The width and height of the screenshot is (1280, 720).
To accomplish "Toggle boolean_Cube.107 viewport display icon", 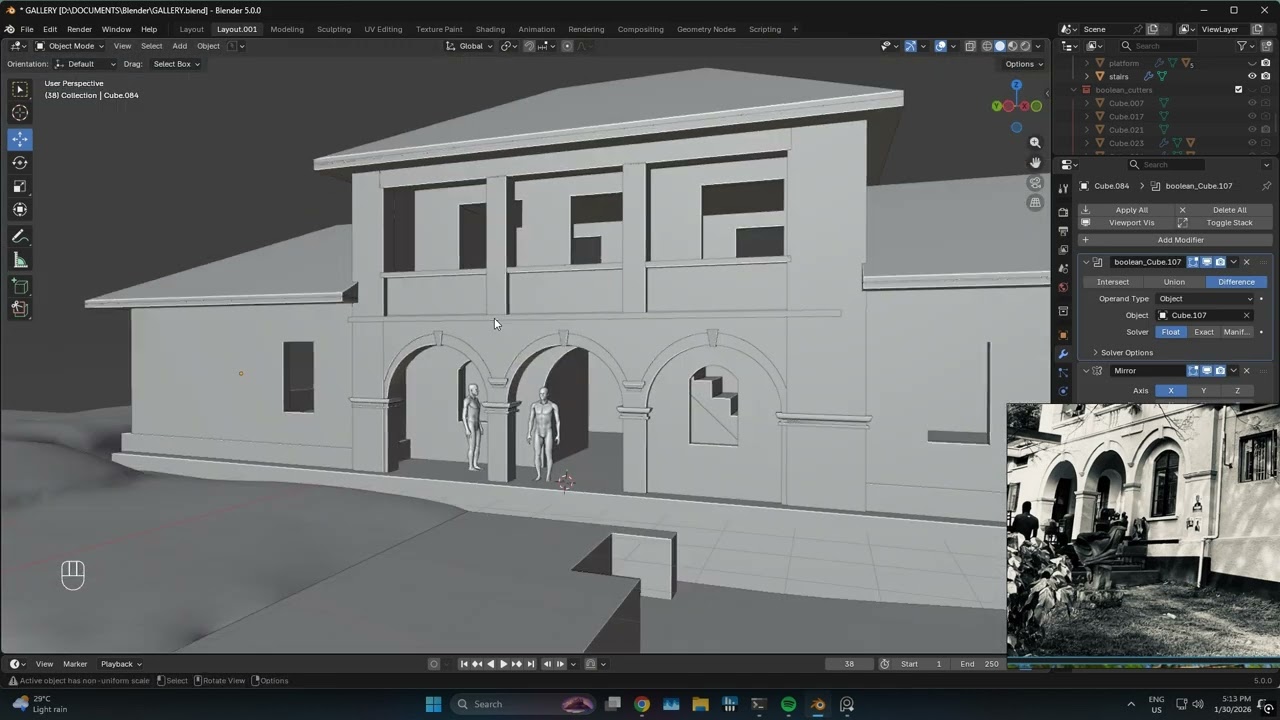I will [x=1206, y=262].
